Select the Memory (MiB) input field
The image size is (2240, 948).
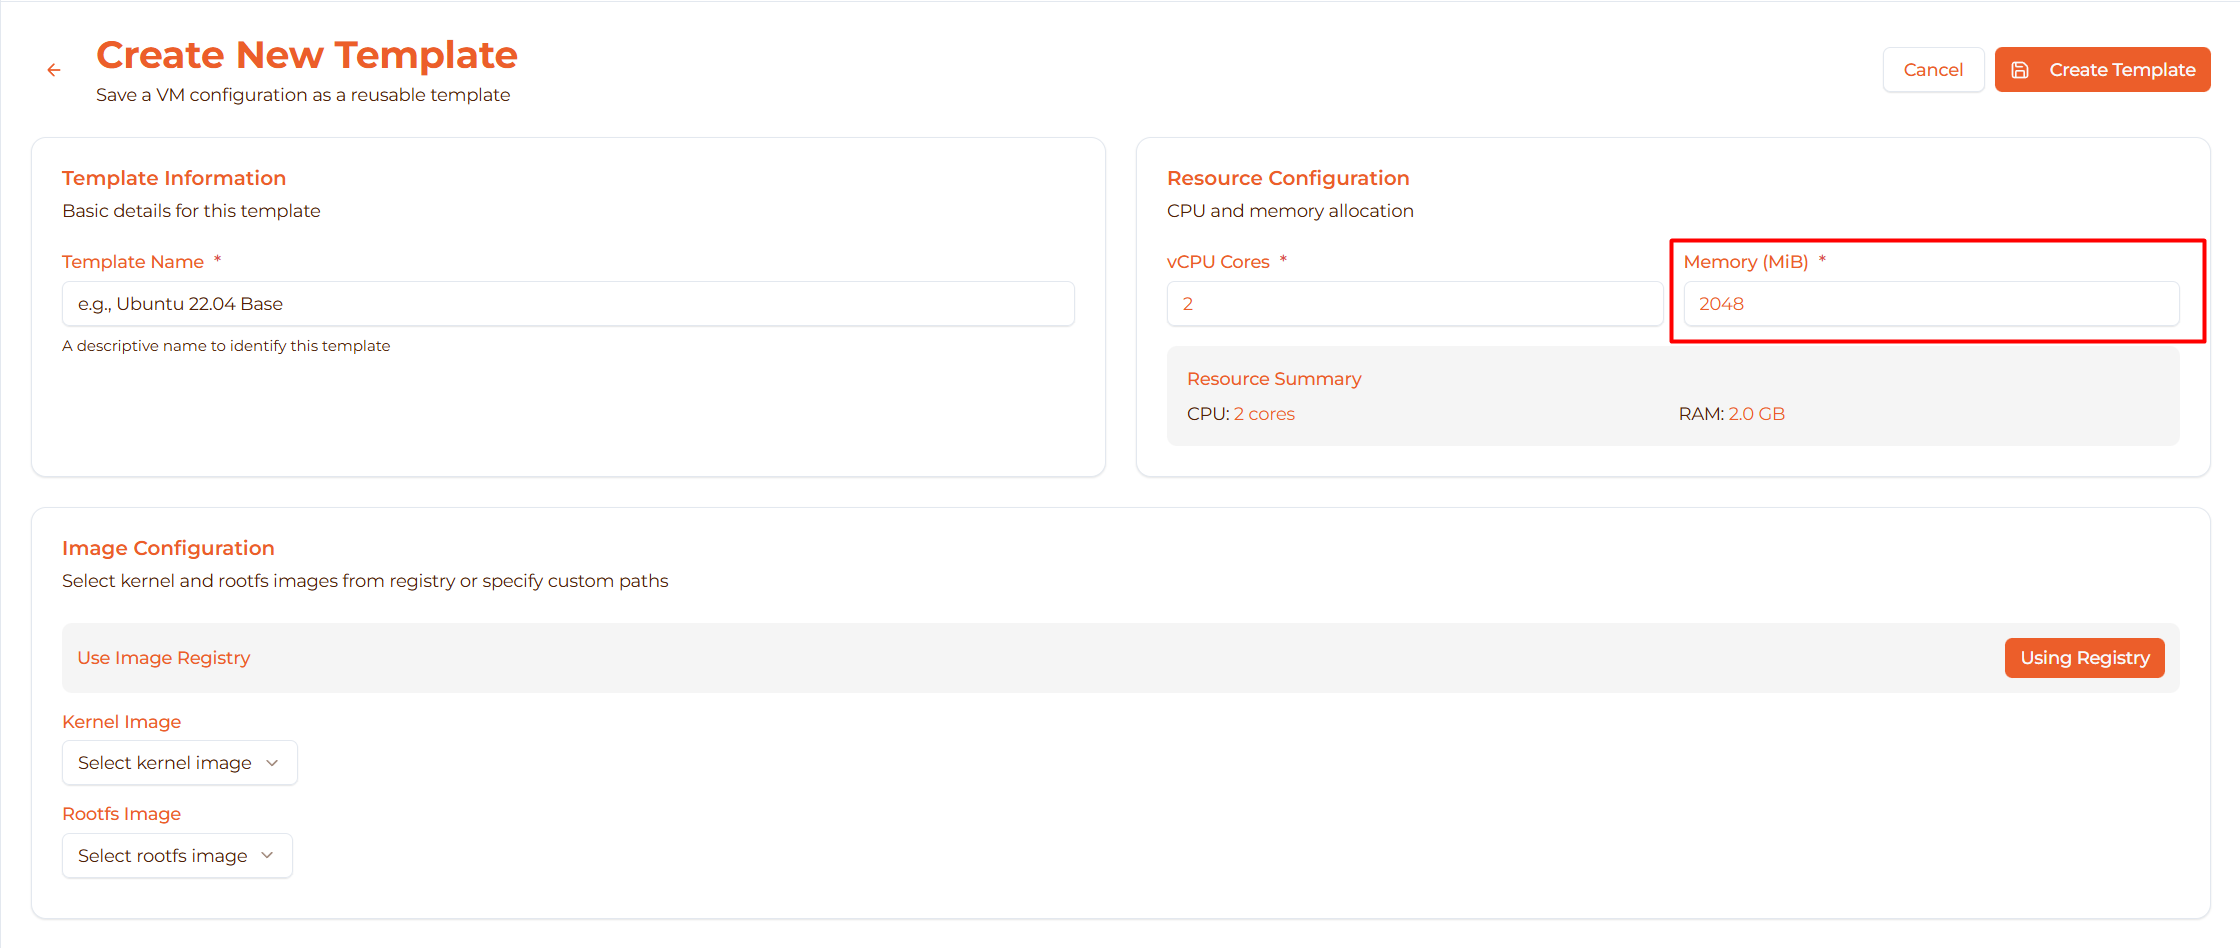tap(1930, 304)
